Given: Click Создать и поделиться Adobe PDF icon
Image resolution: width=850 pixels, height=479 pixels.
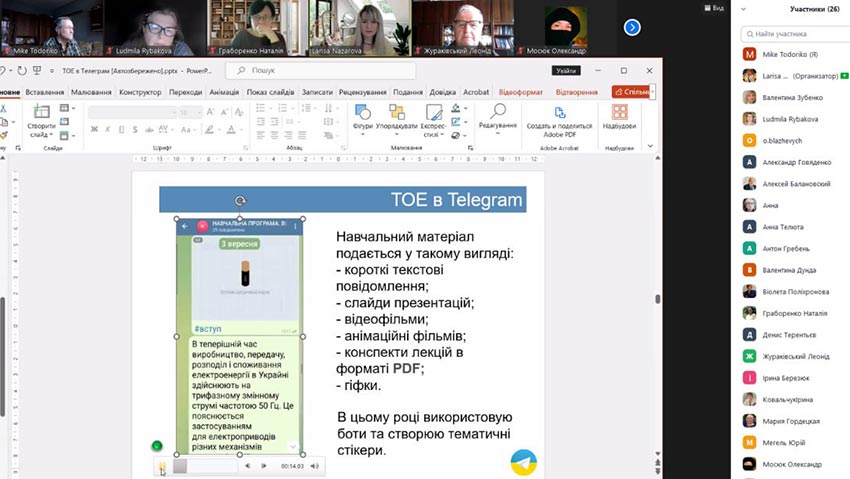Looking at the screenshot, I should [559, 112].
